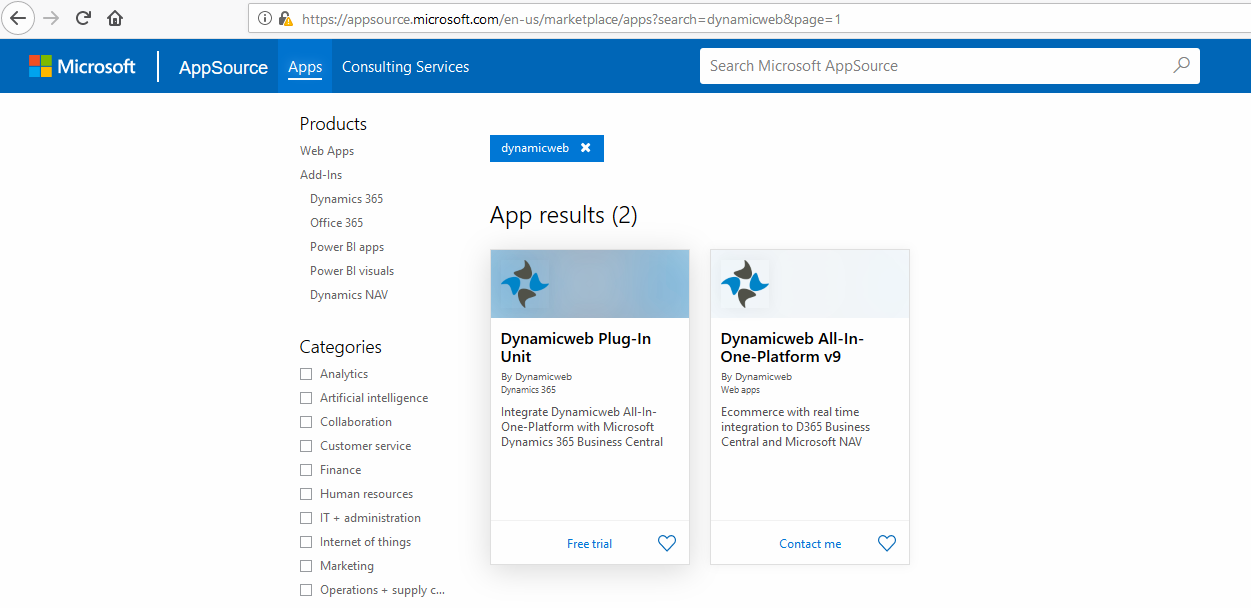This screenshot has width=1251, height=608.
Task: Click the Microsoft logo
Action: (82, 67)
